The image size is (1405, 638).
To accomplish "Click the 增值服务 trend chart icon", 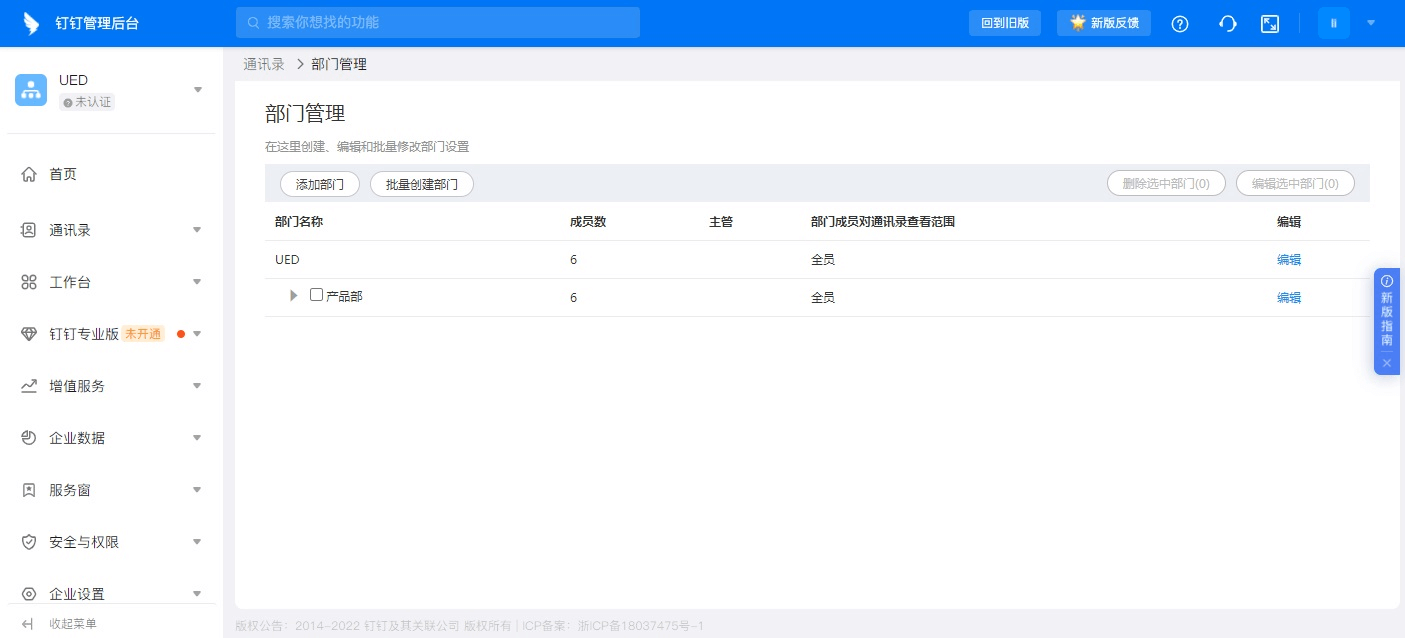I will (x=29, y=386).
